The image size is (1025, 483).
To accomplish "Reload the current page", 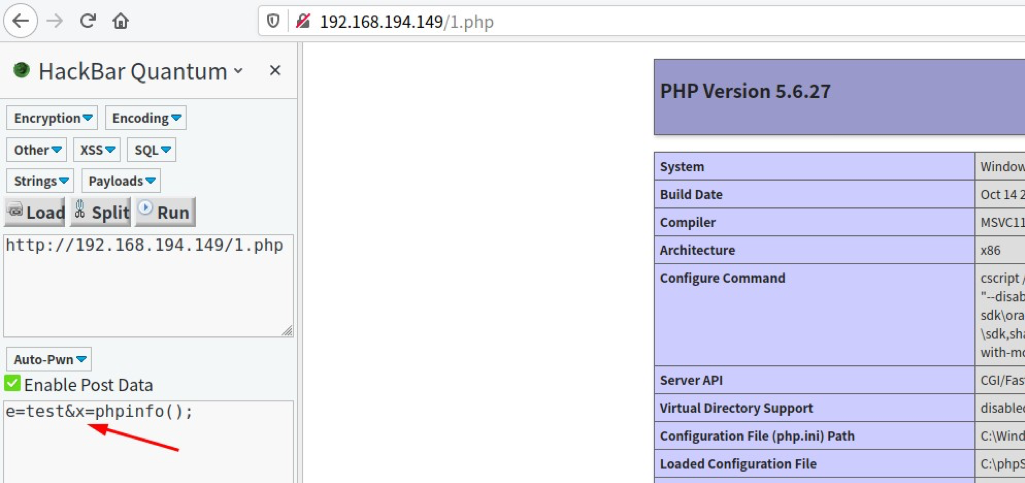I will coord(88,21).
